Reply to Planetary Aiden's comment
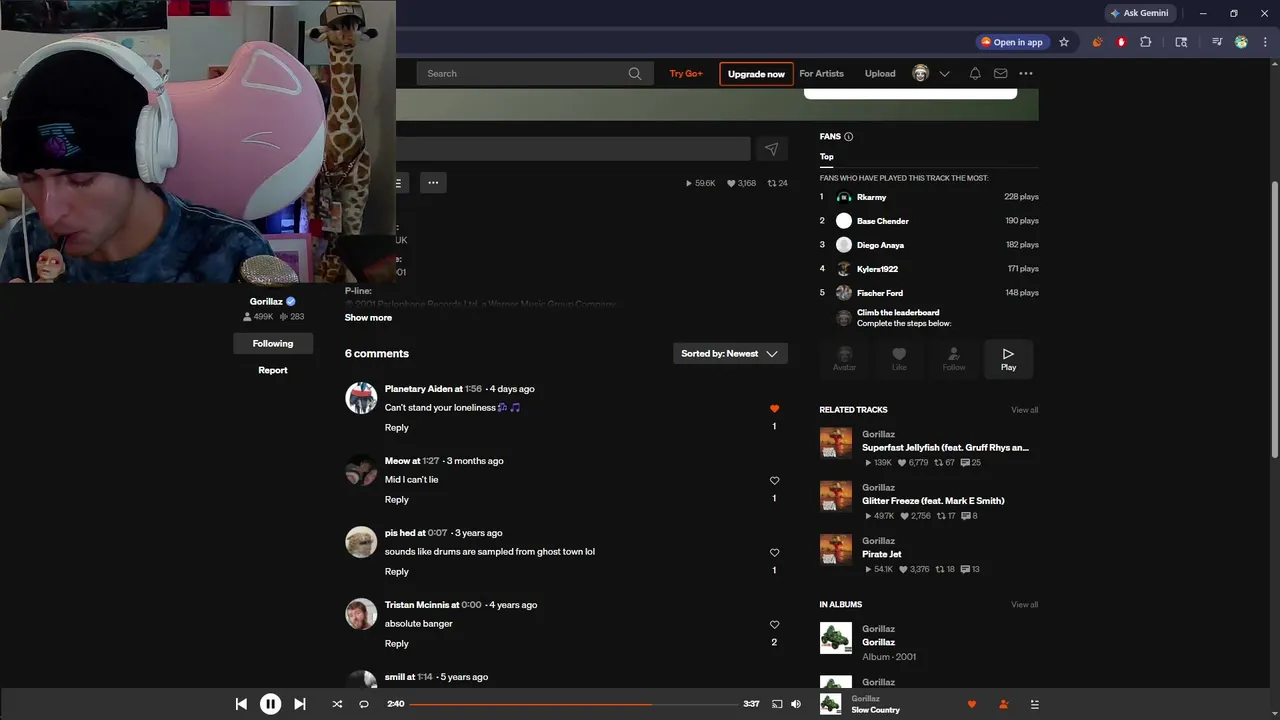Screen dimensions: 1280x720 pyautogui.click(x=397, y=427)
